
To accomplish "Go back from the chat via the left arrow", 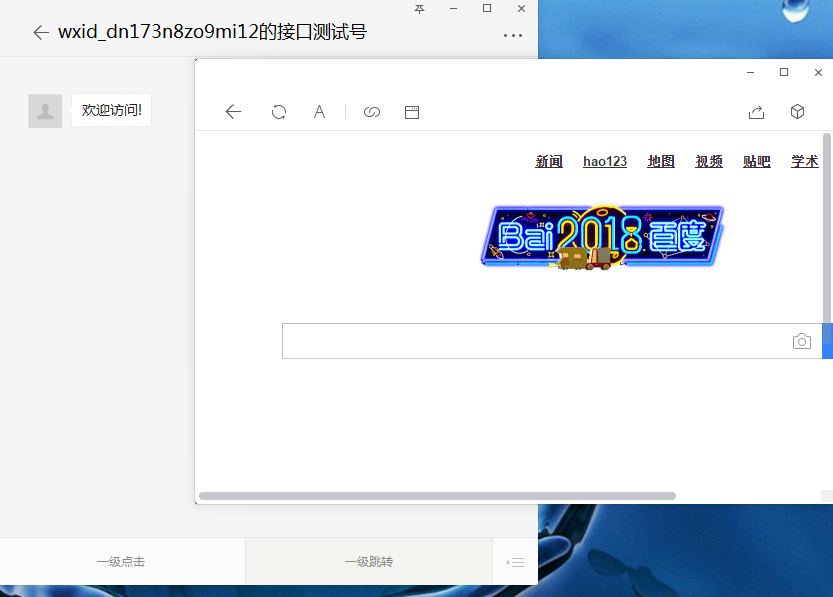I will pyautogui.click(x=41, y=32).
